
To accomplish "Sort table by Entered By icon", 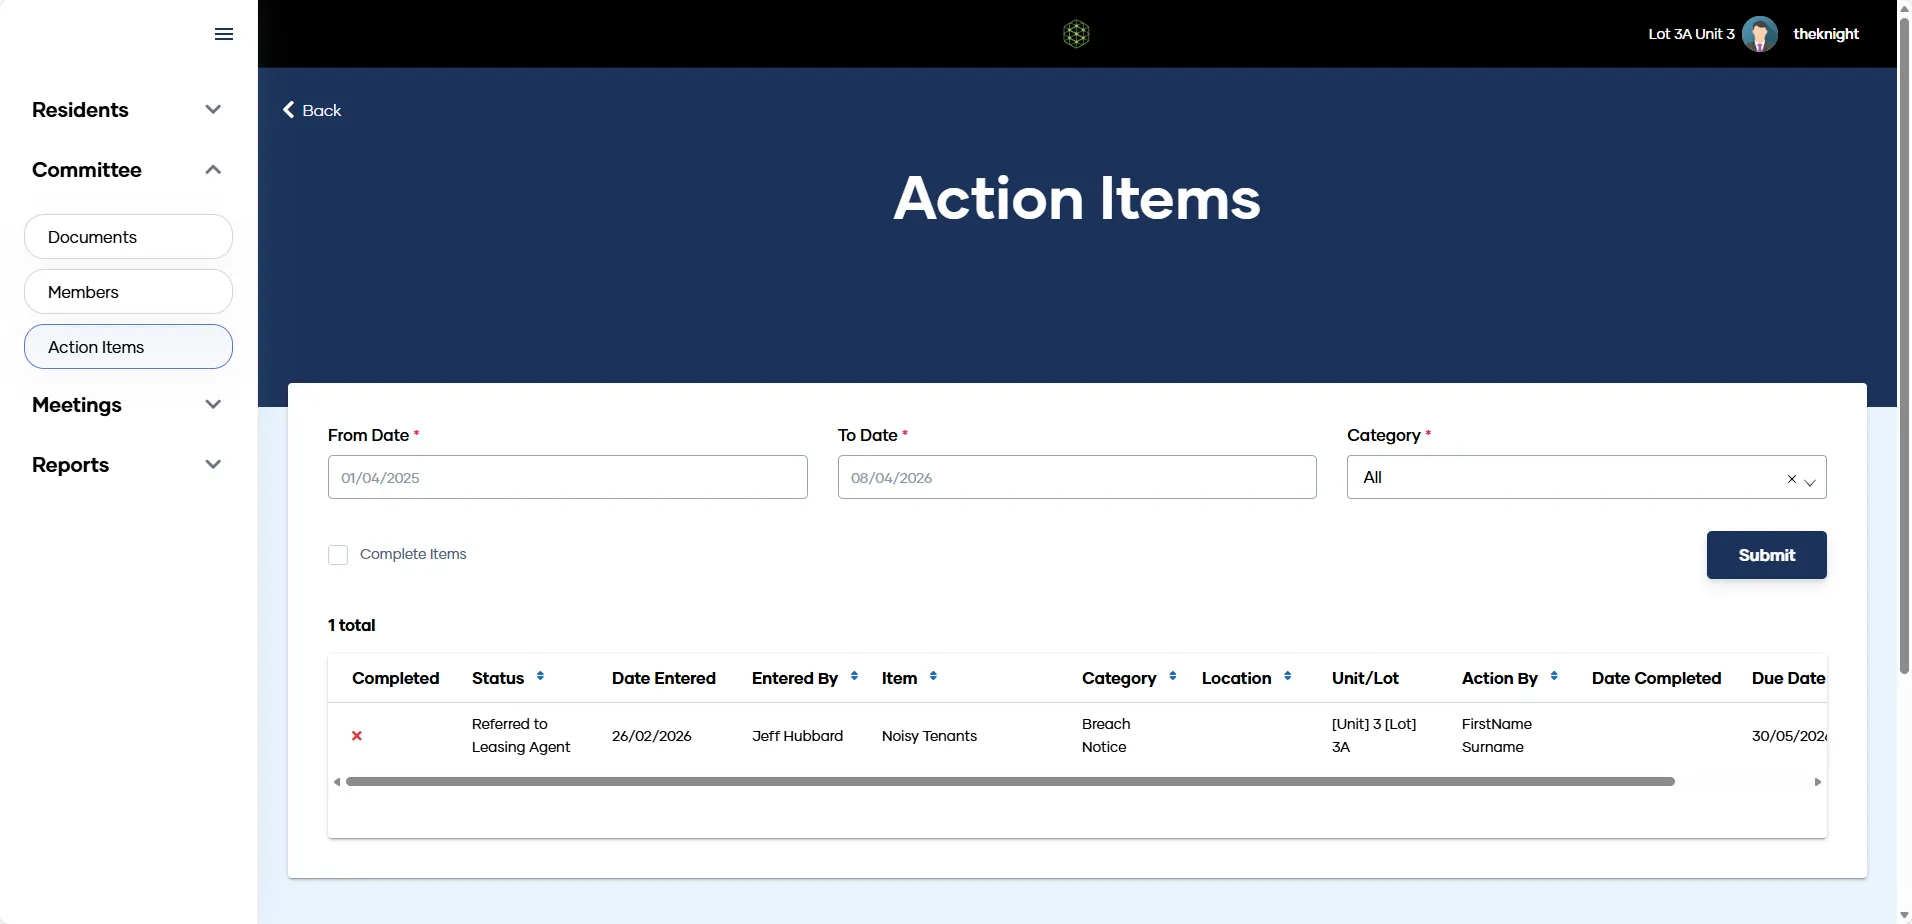I will pos(854,677).
